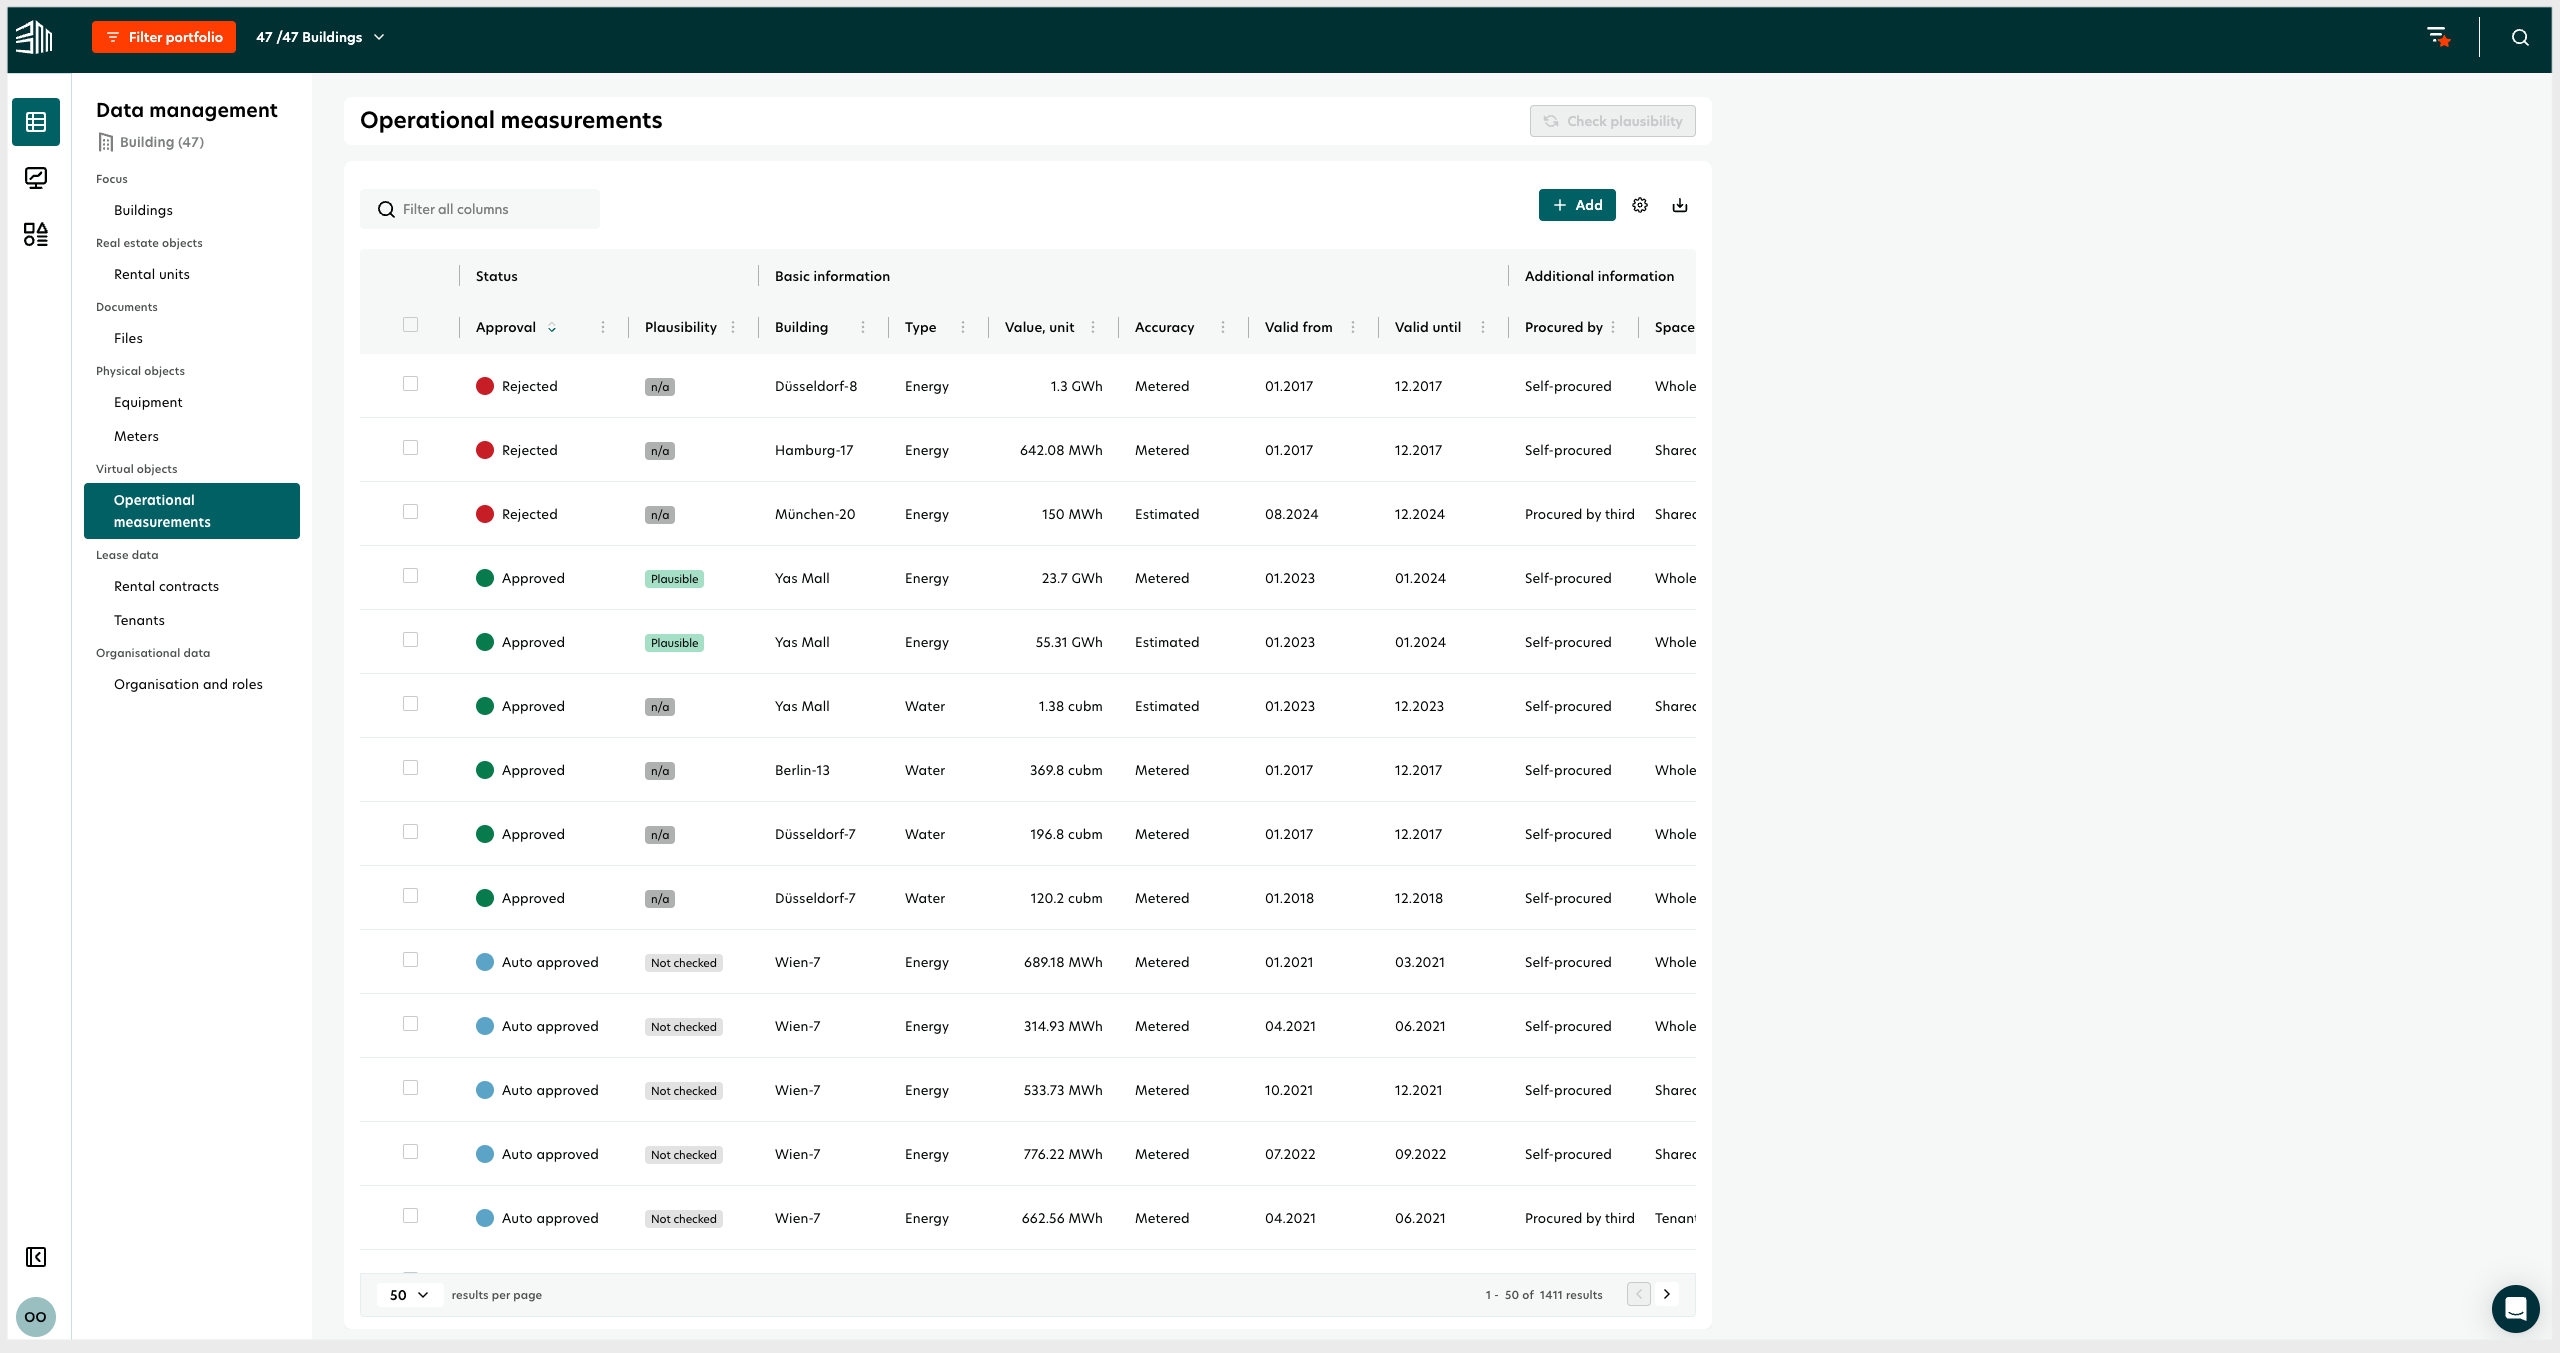Open the Accuracy column options menu
The height and width of the screenshot is (1353, 2560).
pyautogui.click(x=1223, y=327)
